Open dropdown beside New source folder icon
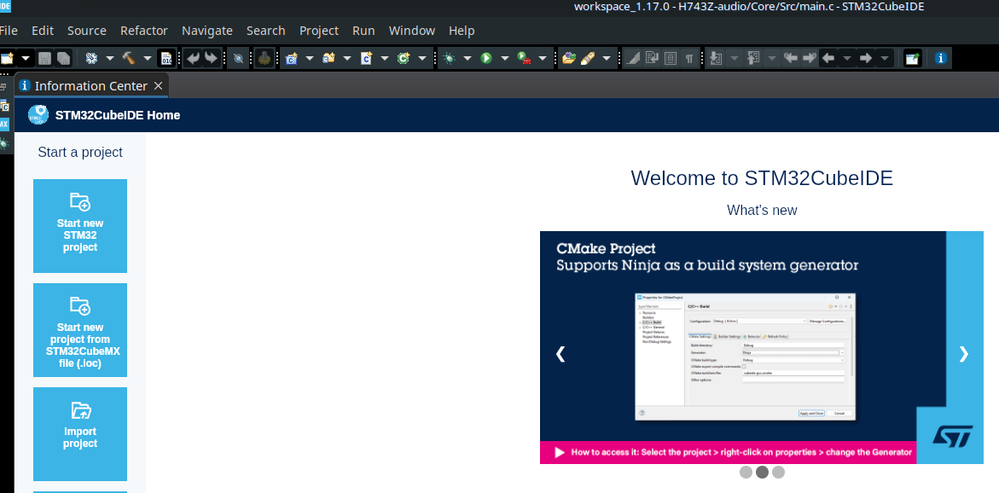999x493 pixels. (x=347, y=59)
